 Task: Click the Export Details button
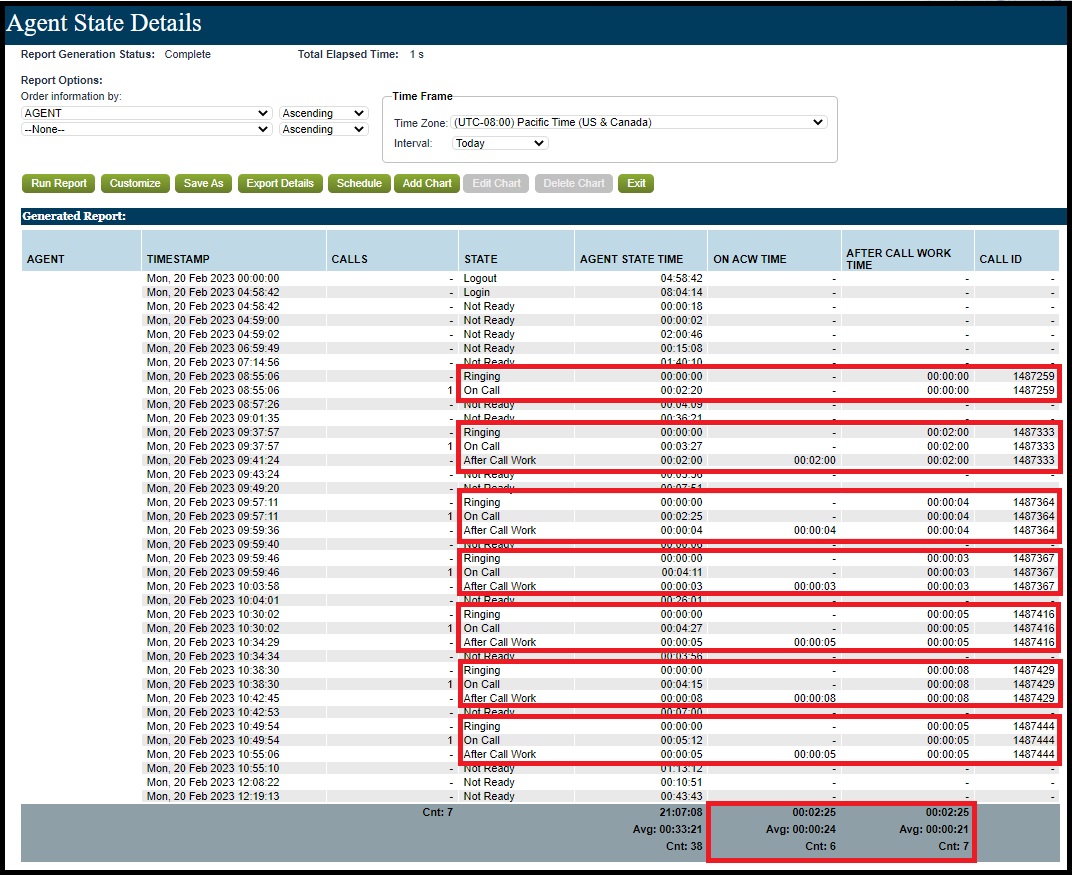280,183
